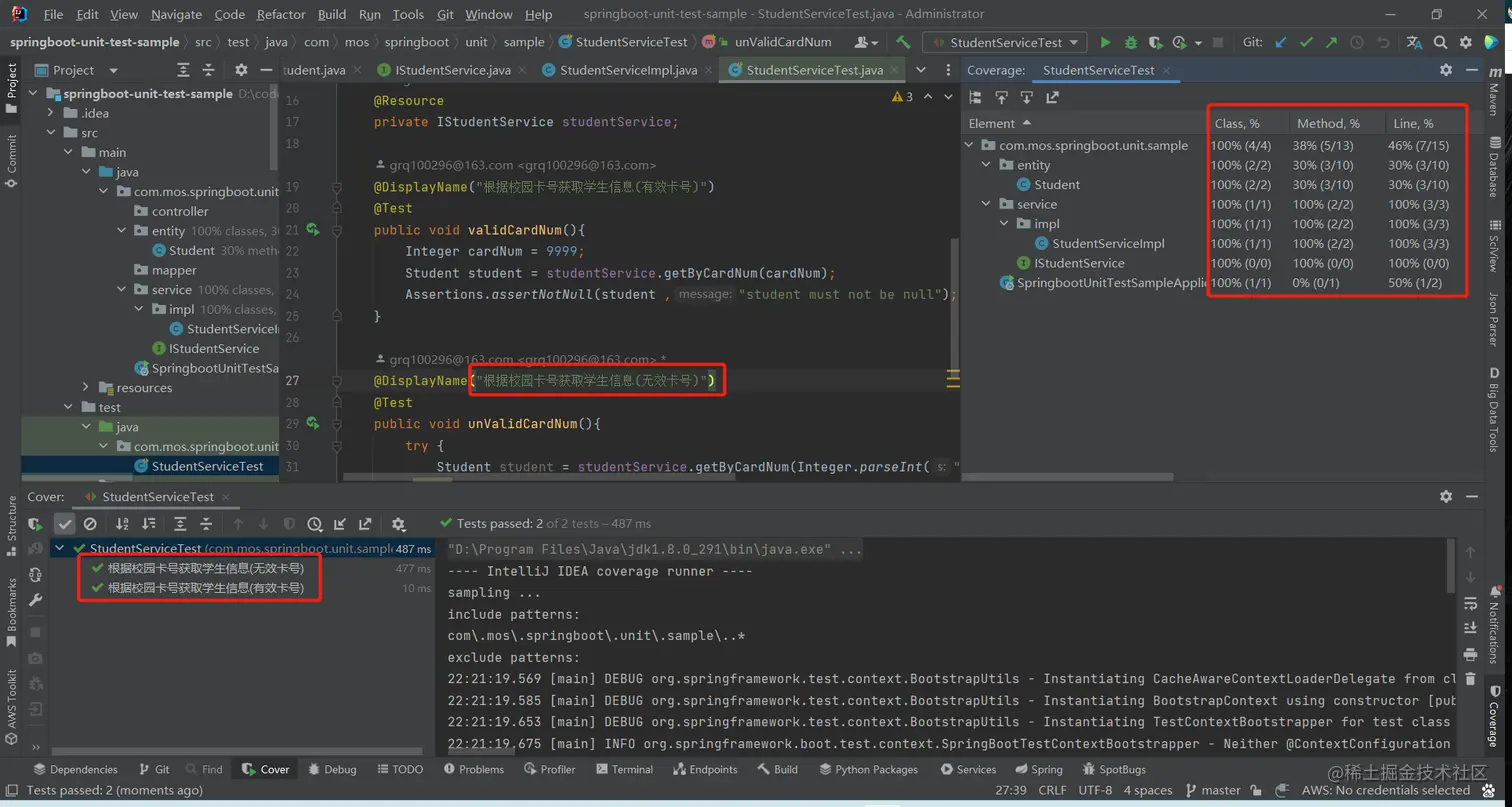Toggle Show Passed tests checkmark button
The image size is (1512, 807).
click(x=65, y=523)
